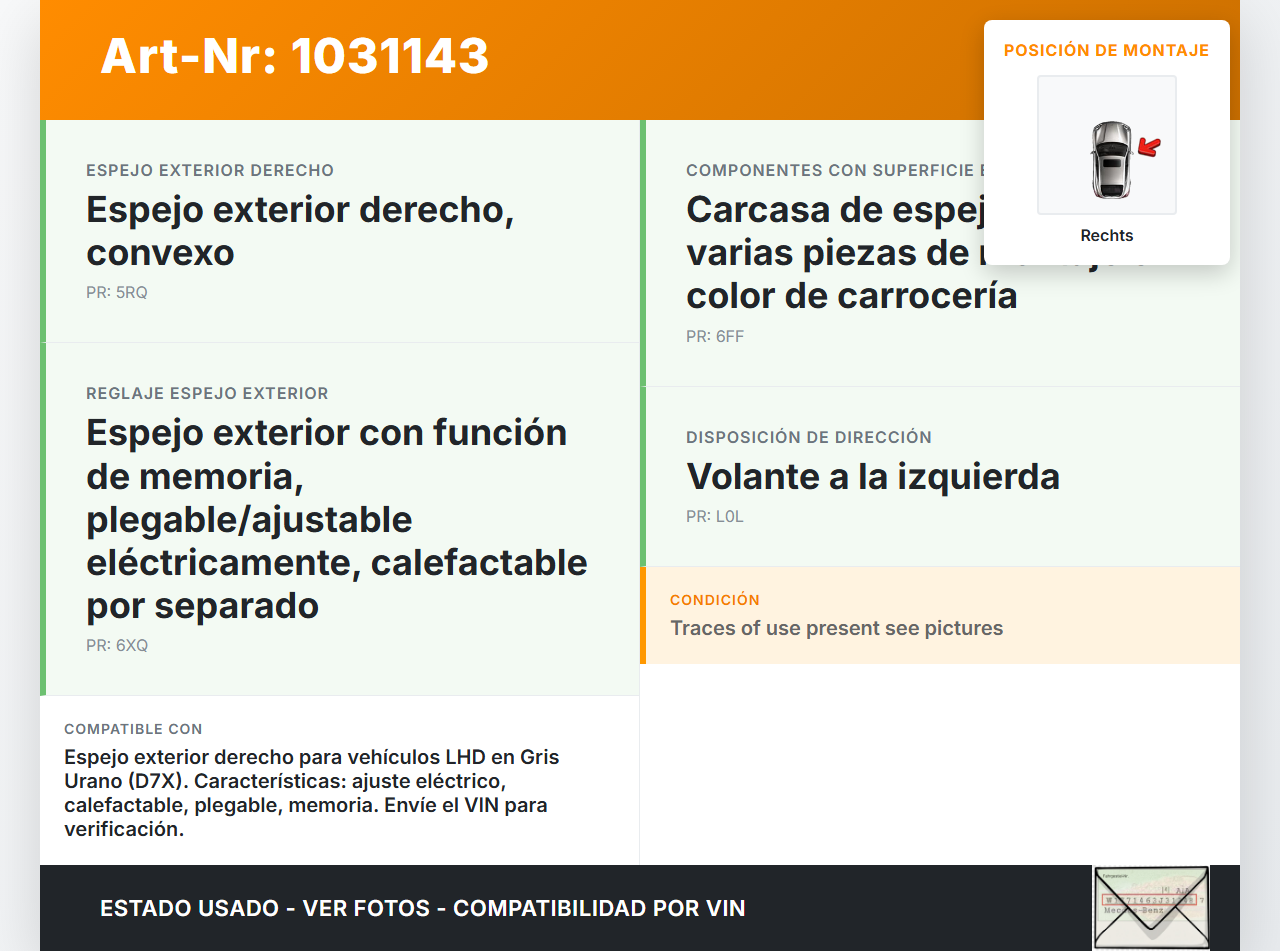Click the POSICIÓN DE MONTAJE label
This screenshot has width=1280, height=952.
(1107, 50)
